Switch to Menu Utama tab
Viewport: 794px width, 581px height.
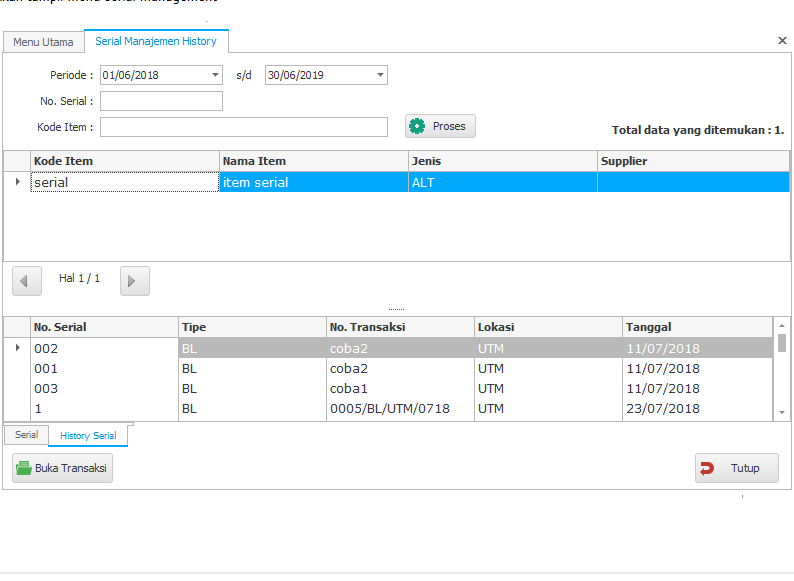tap(43, 42)
